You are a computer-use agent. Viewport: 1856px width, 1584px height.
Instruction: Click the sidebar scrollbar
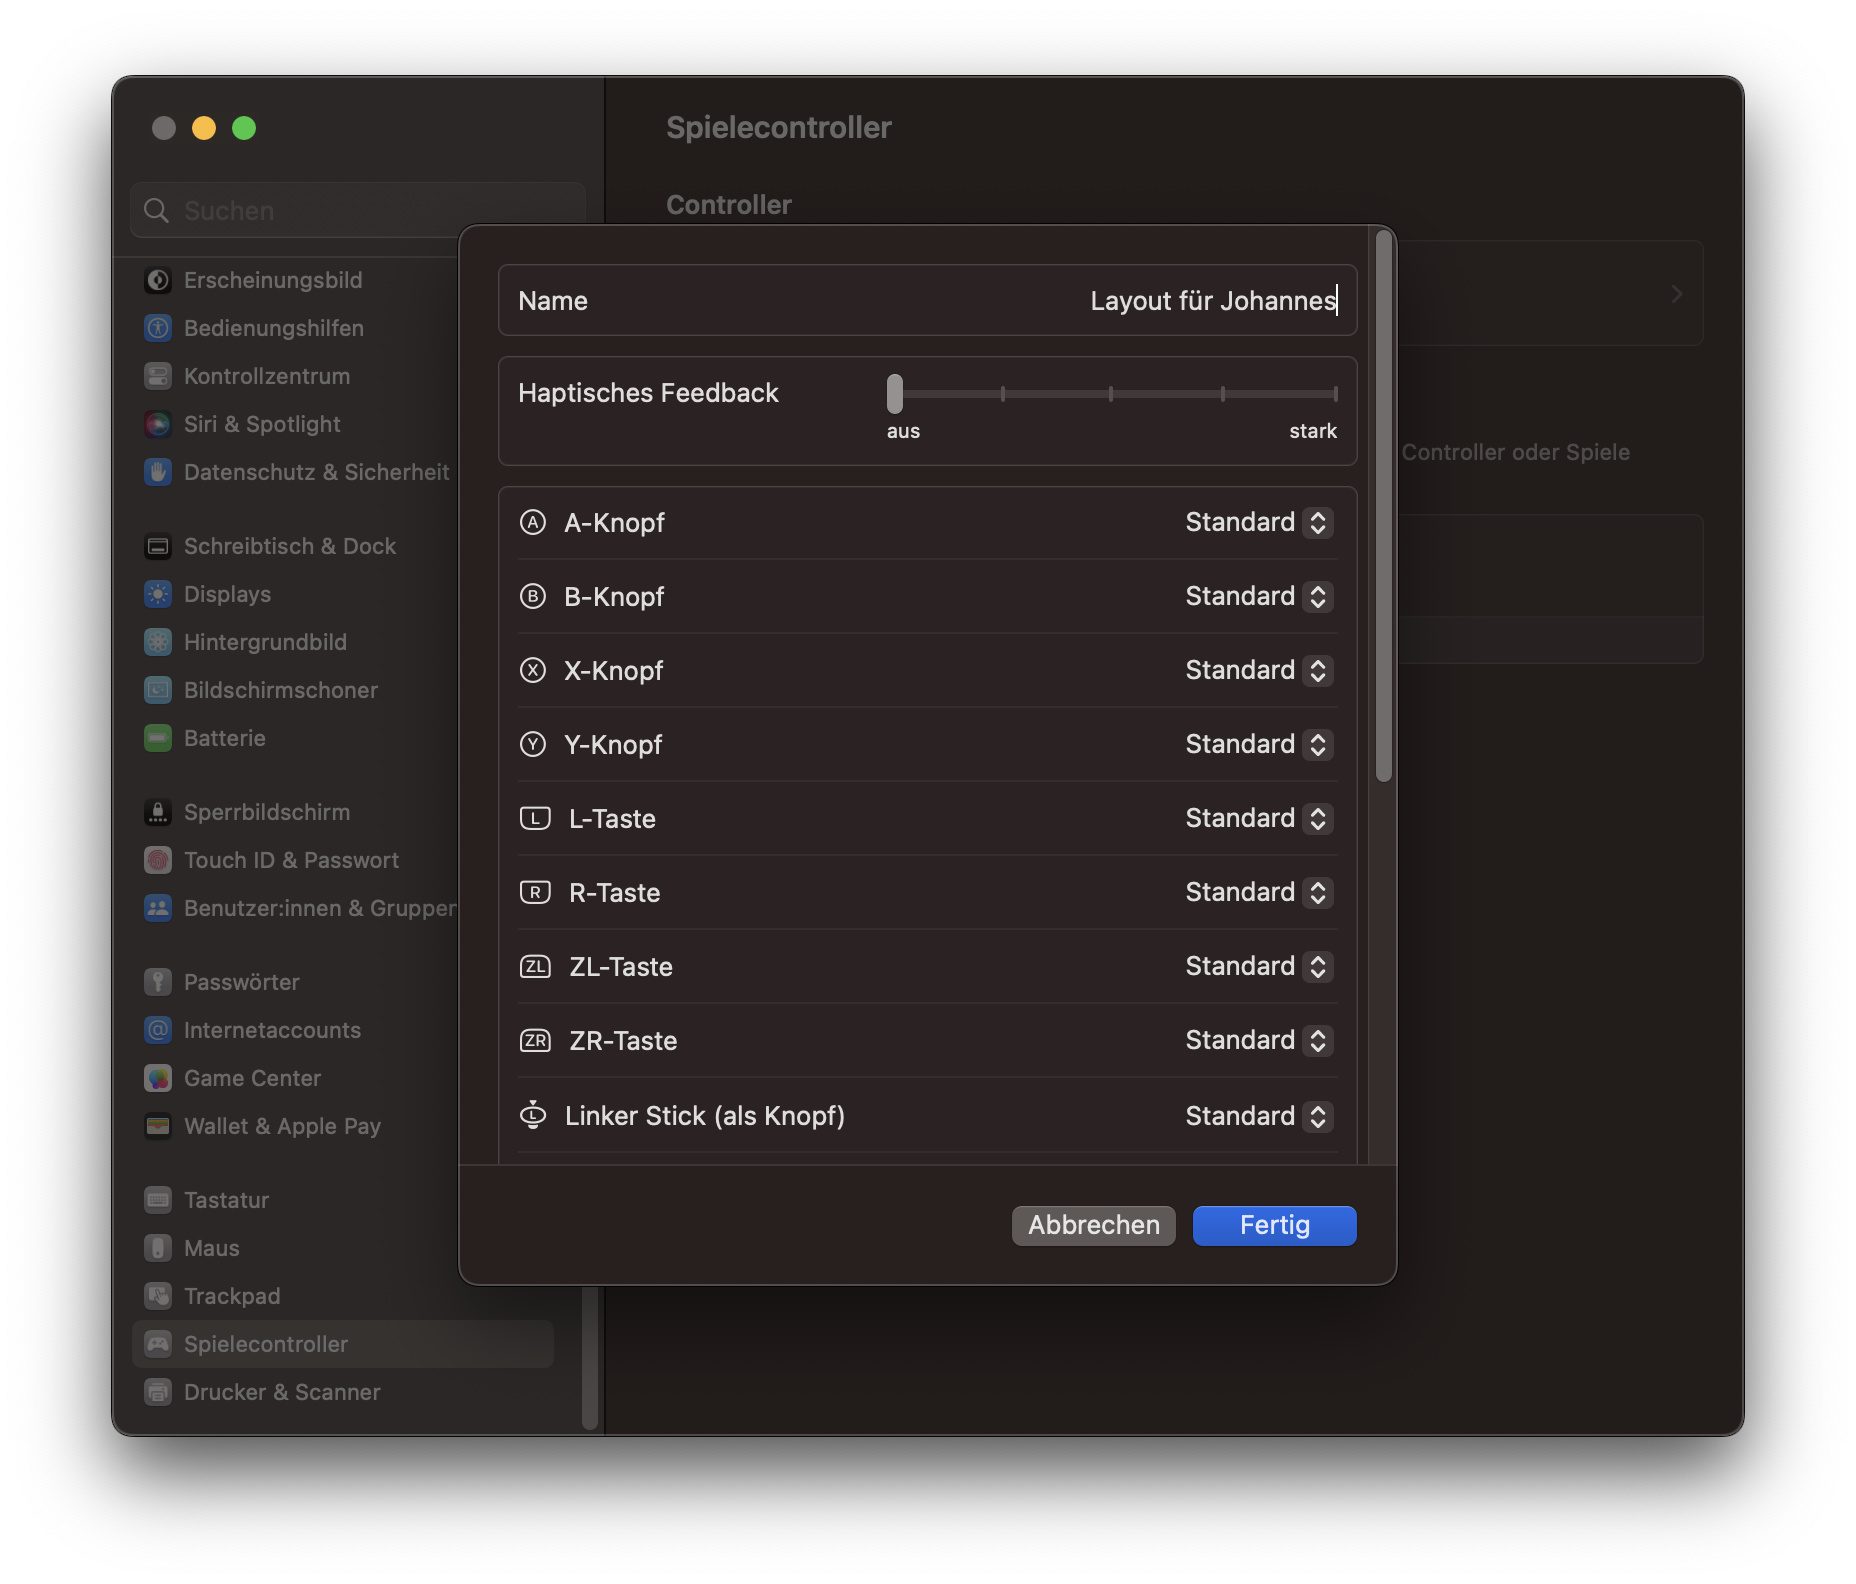pyautogui.click(x=590, y=1358)
